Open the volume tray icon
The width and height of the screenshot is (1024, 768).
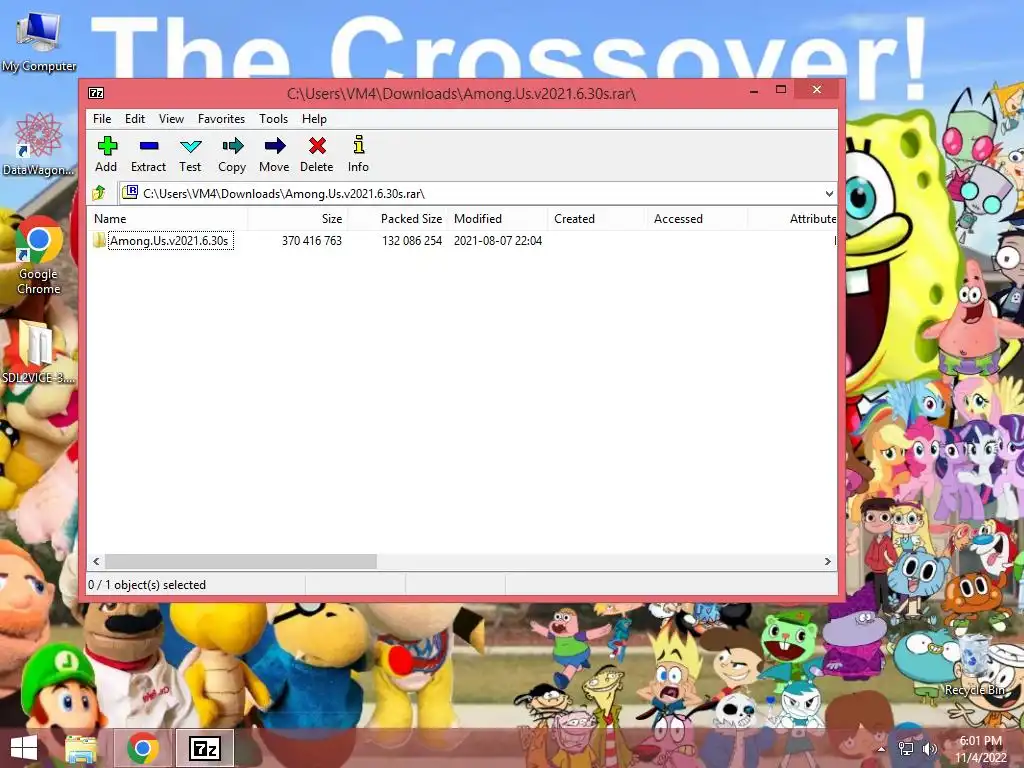929,749
